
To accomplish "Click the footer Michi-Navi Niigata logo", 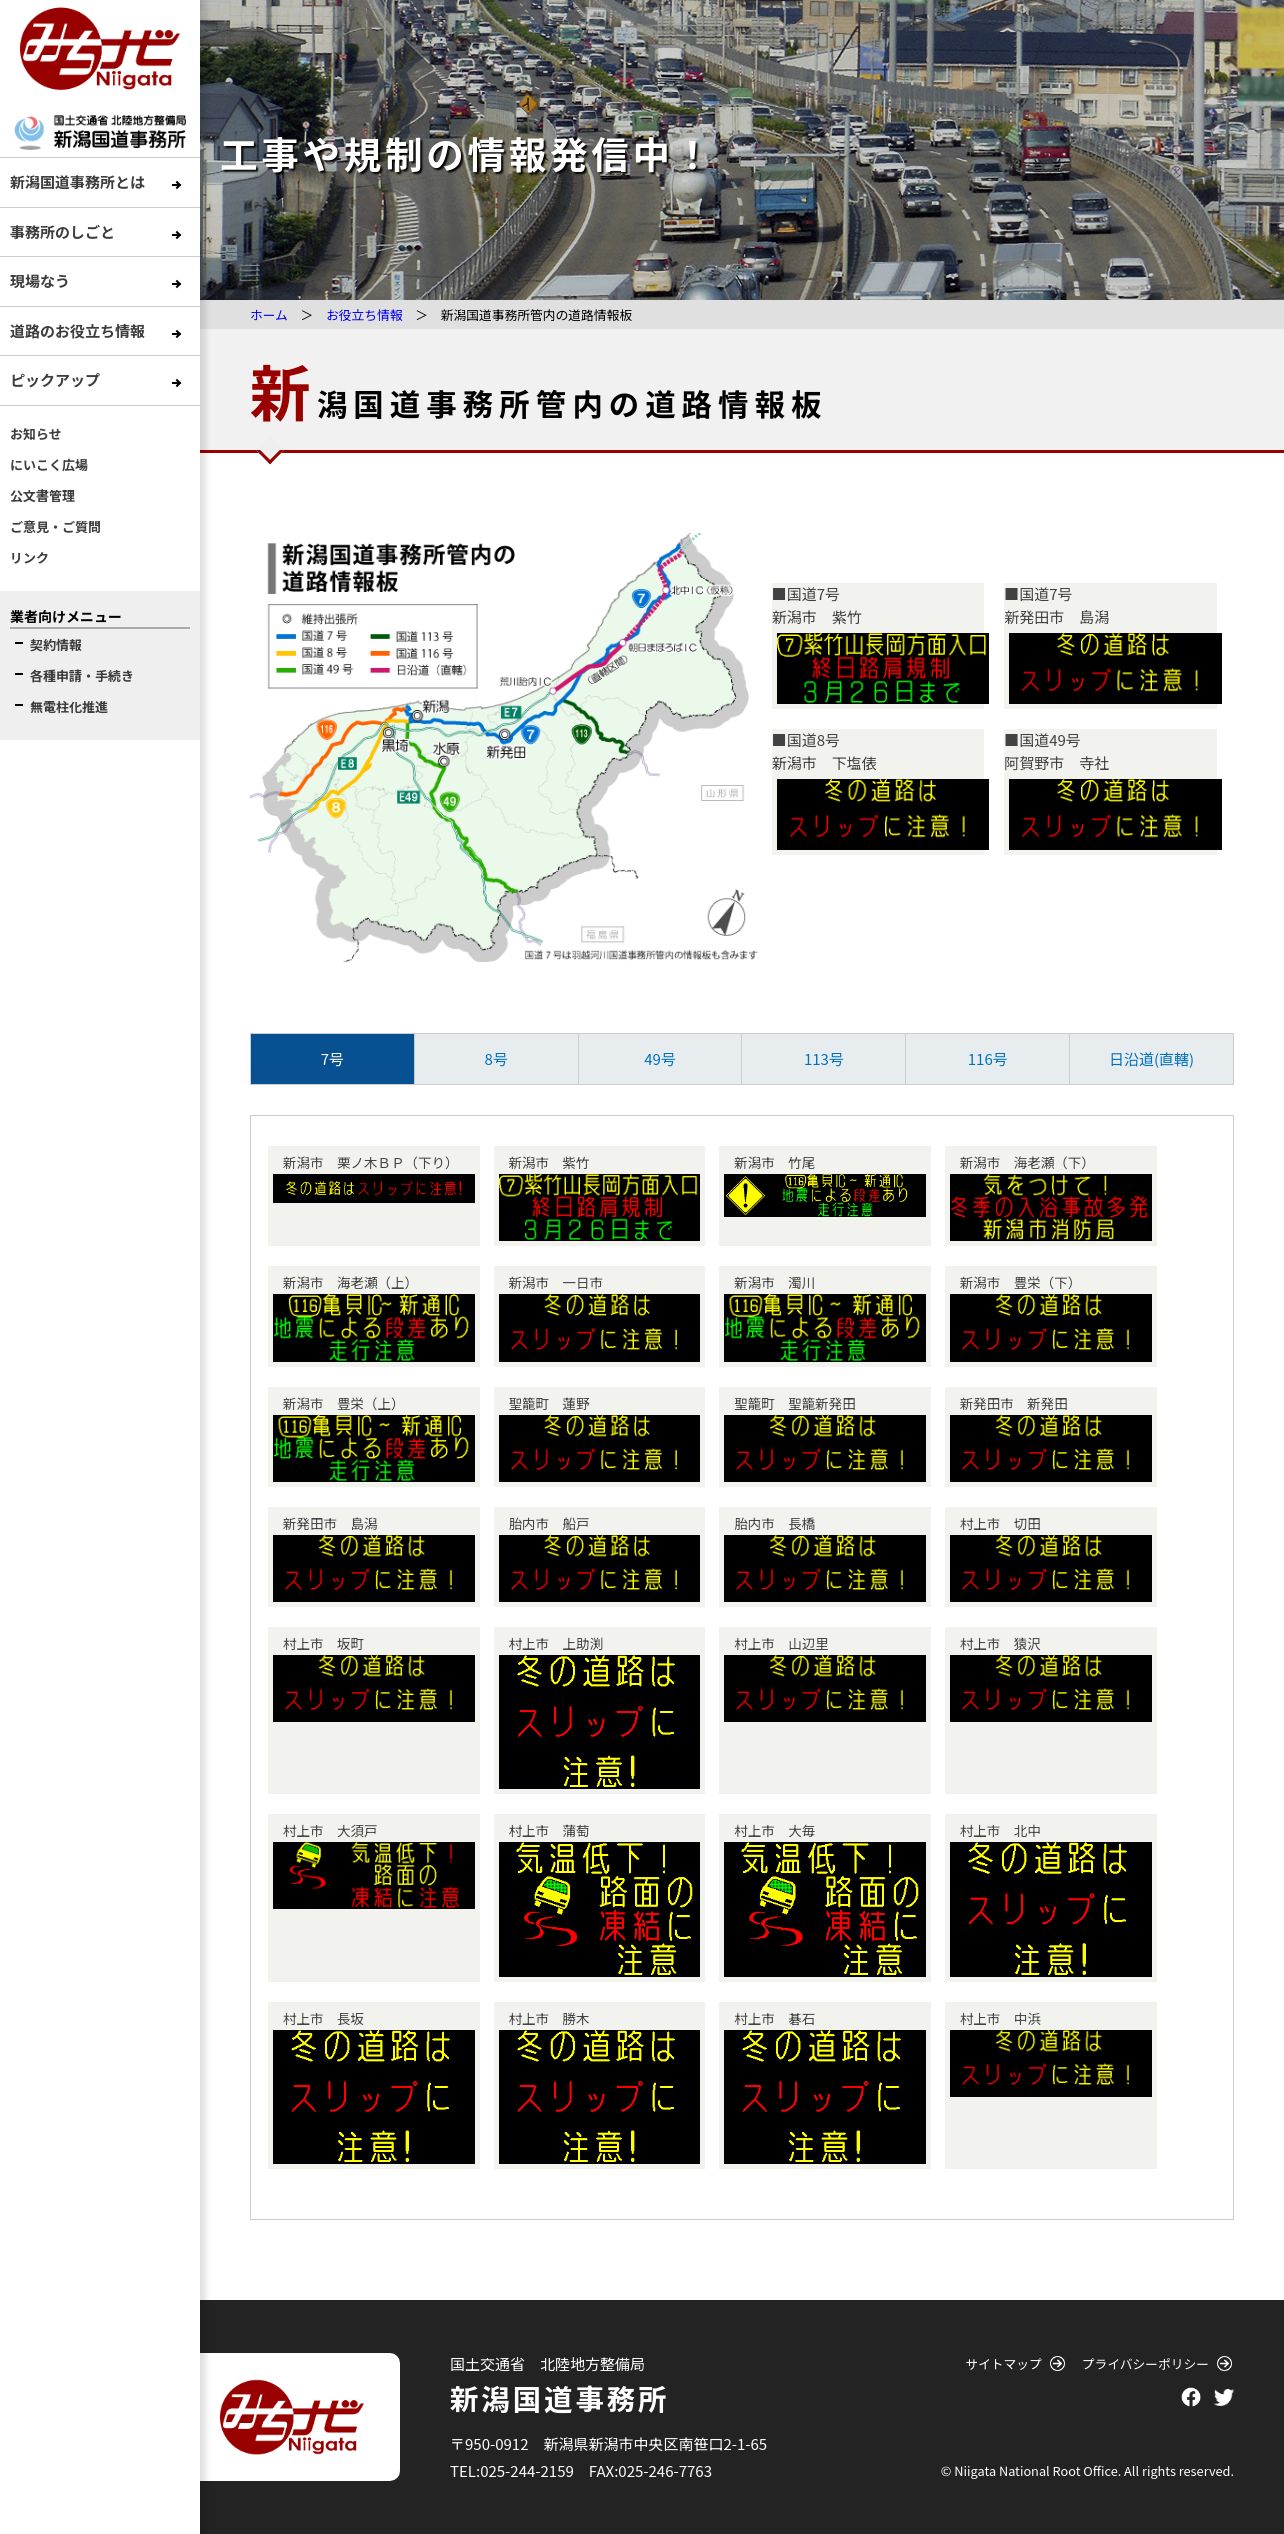I will [291, 2417].
